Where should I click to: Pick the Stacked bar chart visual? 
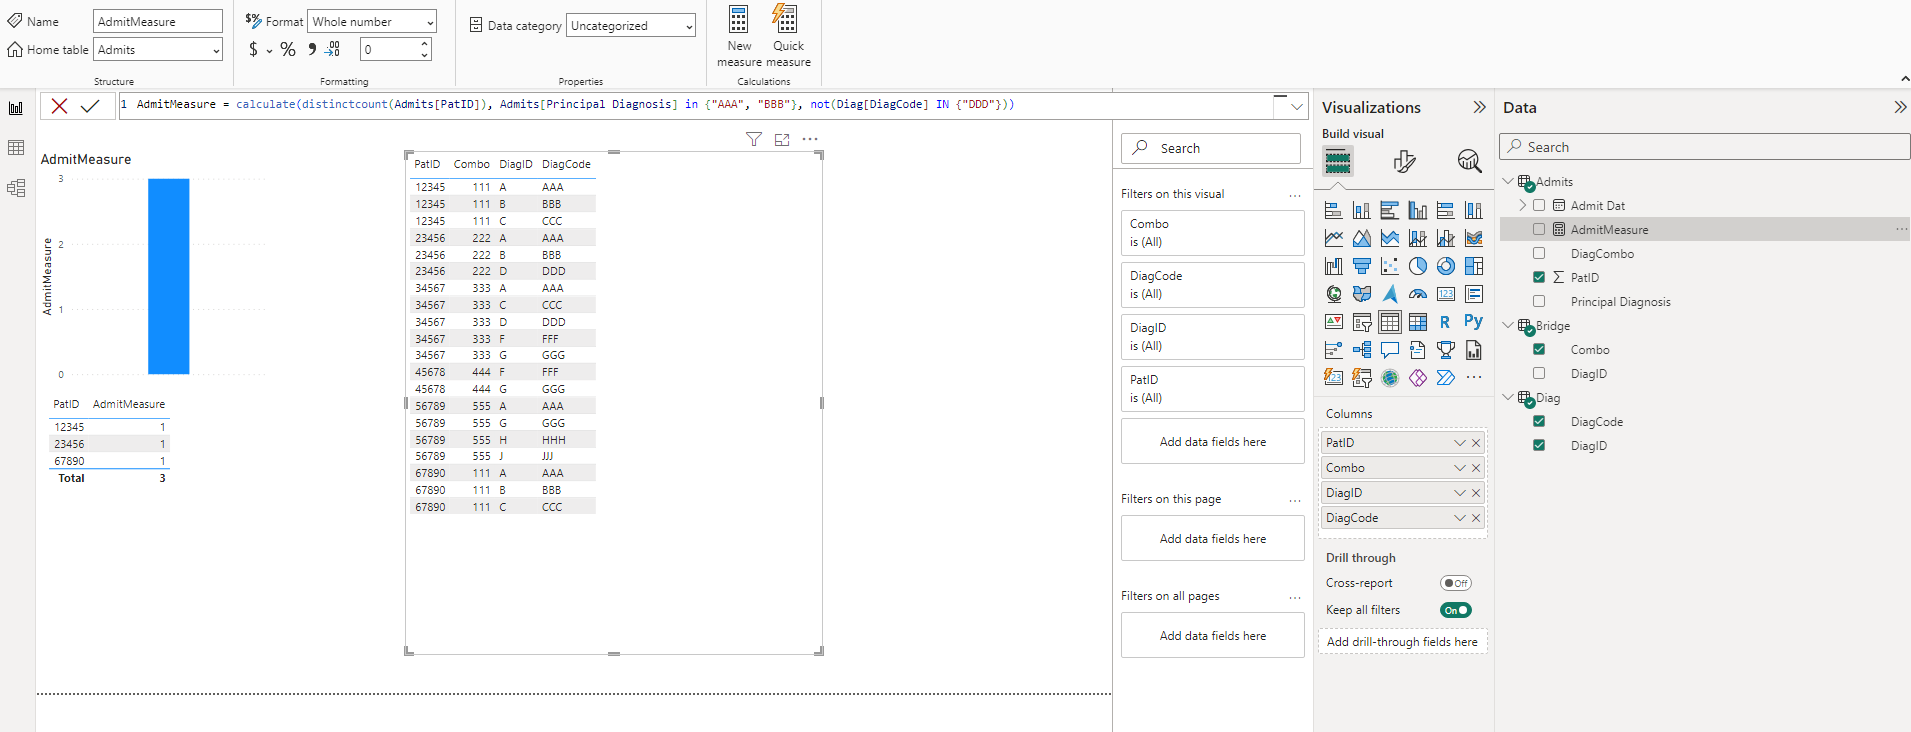tap(1334, 210)
